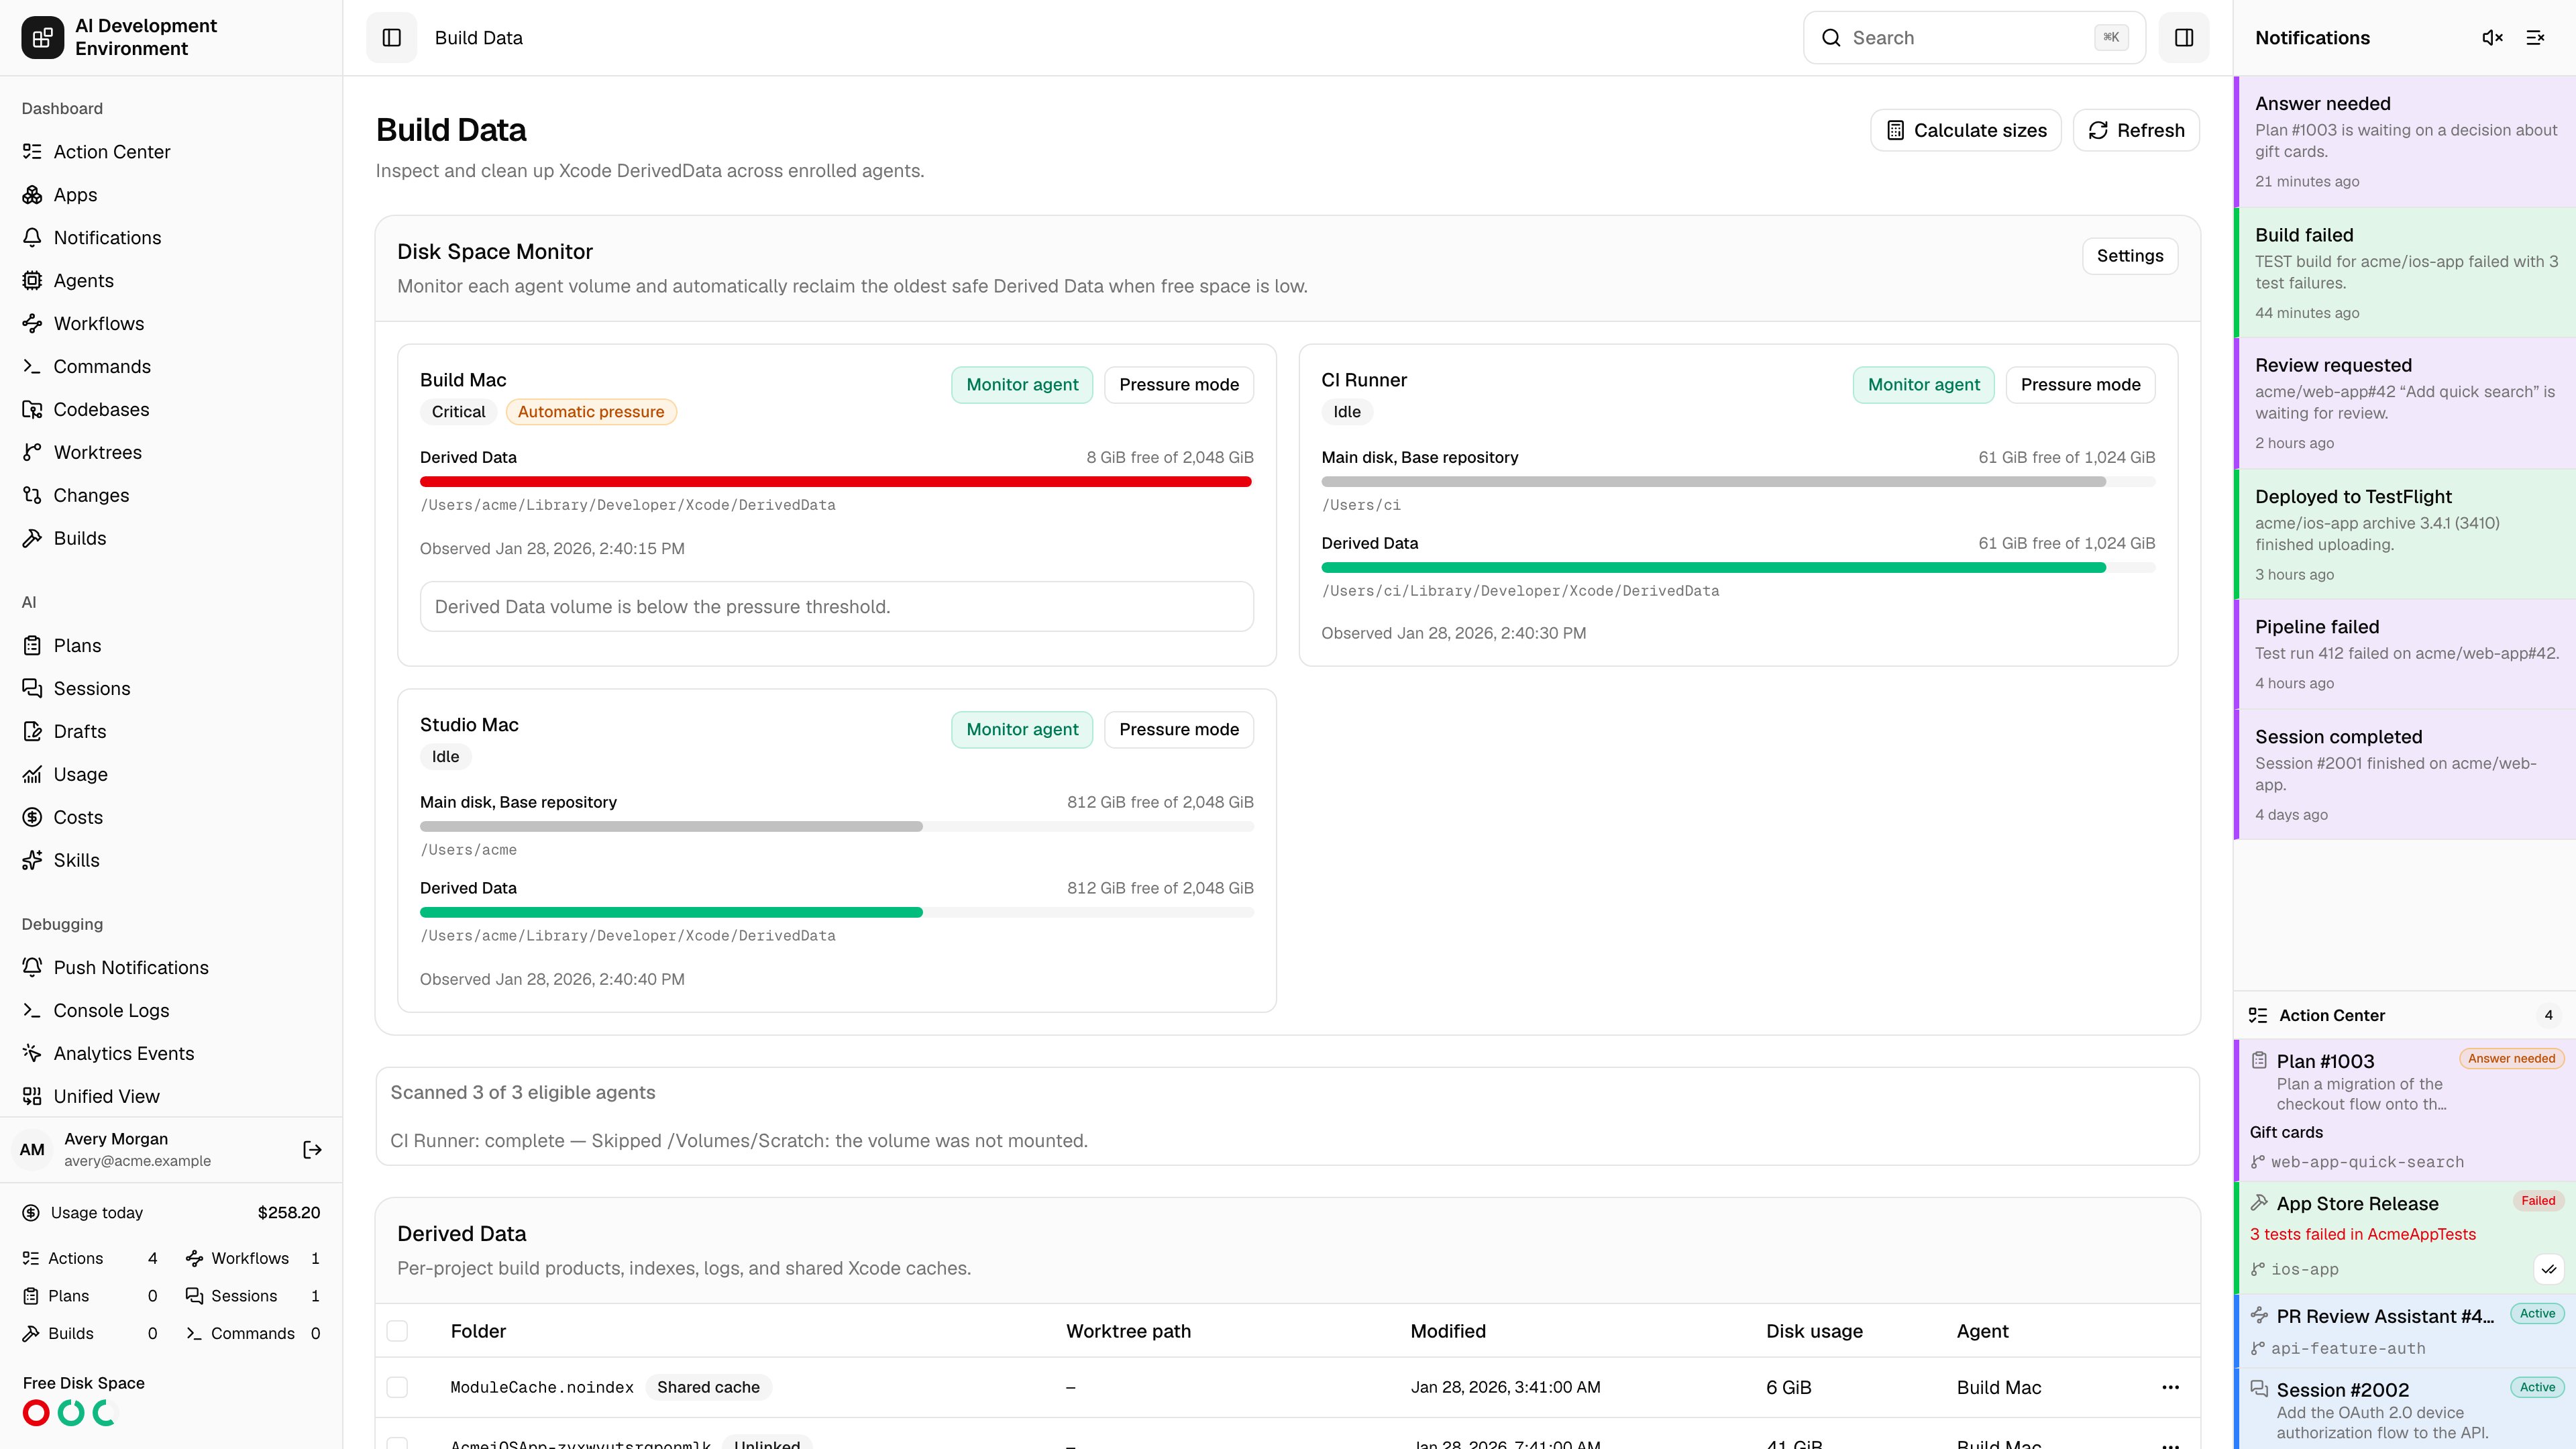Open the Agents page
The image size is (2576, 1449).
click(171, 281)
